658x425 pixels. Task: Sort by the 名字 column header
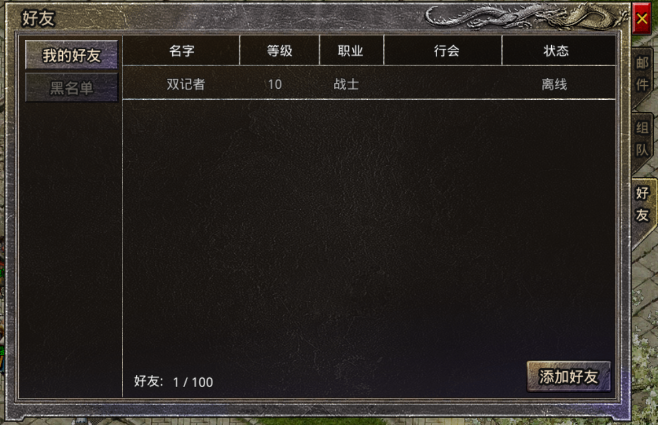(181, 51)
